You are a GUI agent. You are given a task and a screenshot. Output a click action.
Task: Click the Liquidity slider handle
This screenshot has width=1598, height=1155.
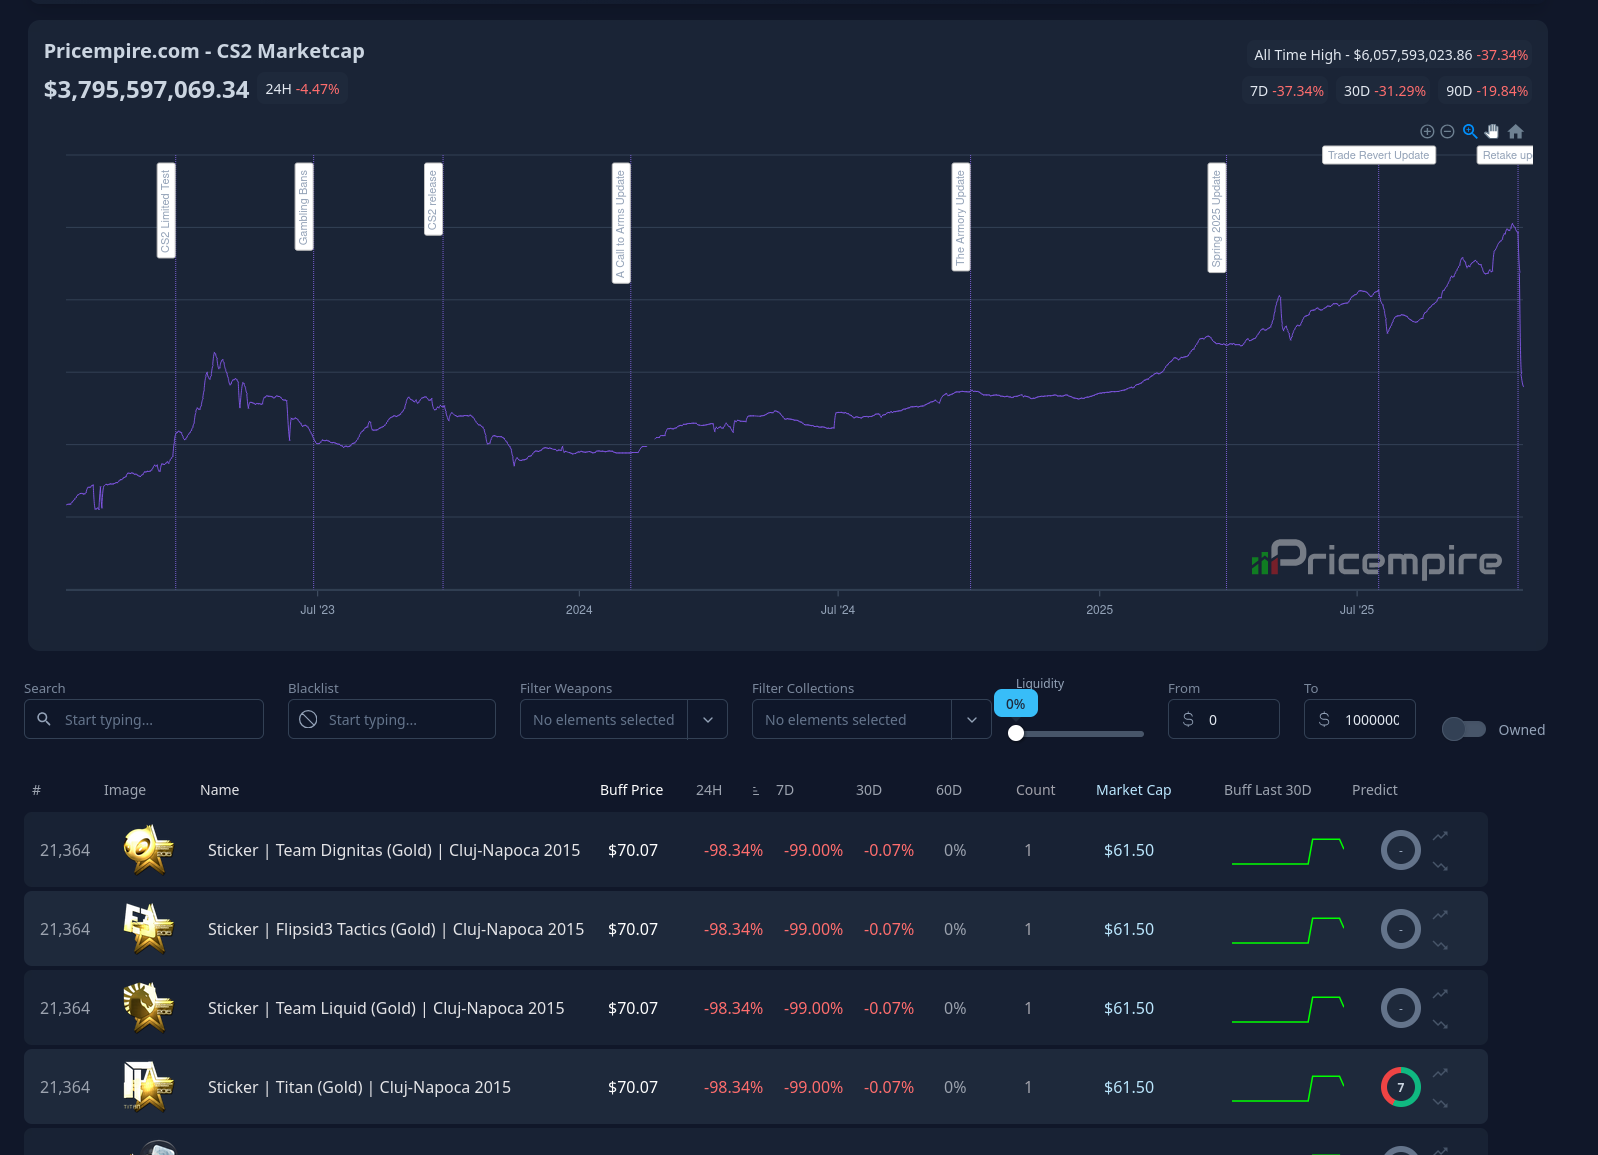[x=1016, y=733]
